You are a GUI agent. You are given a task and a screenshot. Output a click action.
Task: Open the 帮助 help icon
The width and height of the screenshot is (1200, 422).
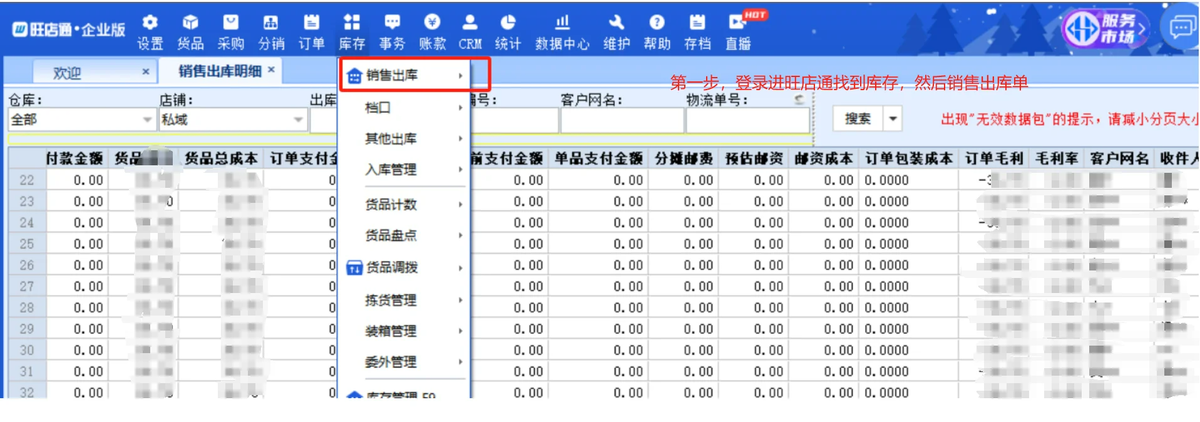pos(657,32)
